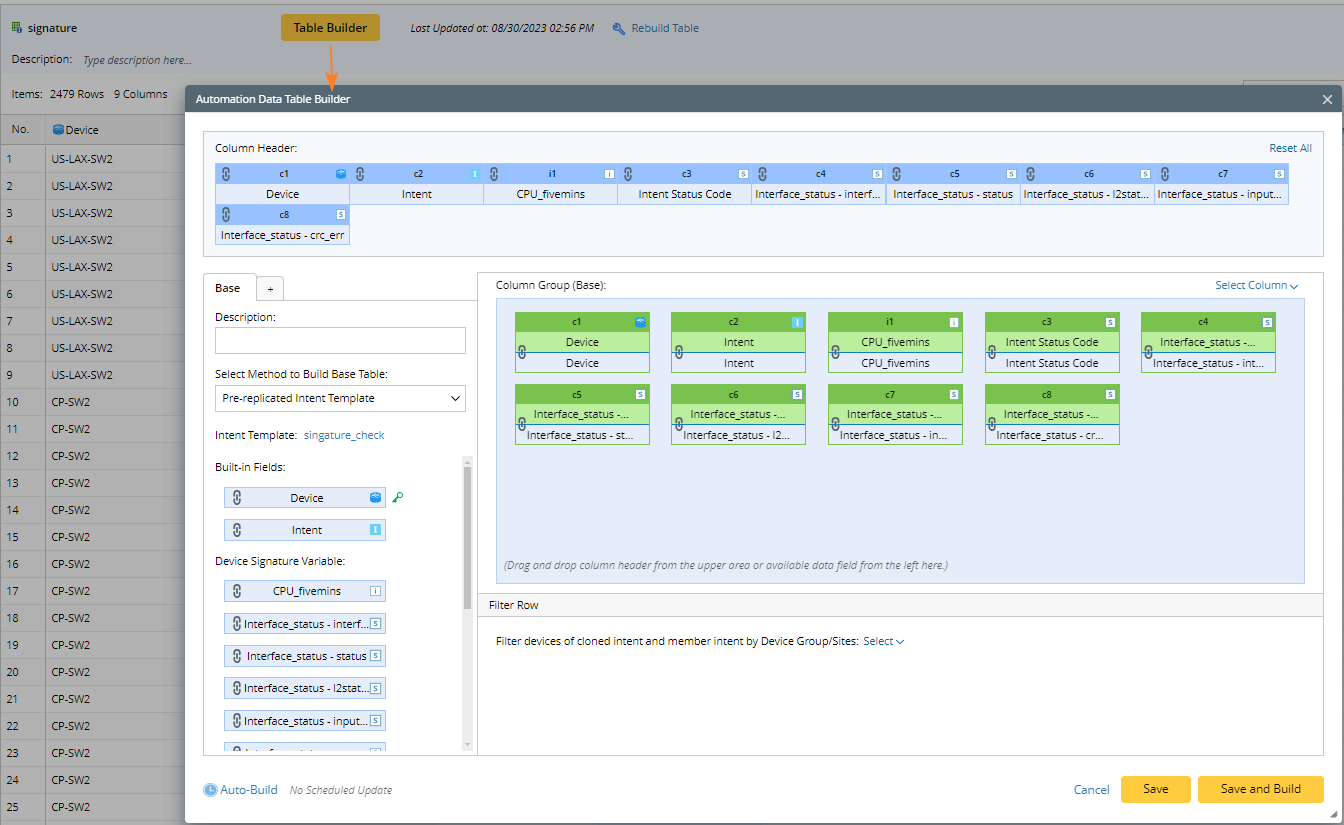1344x825 pixels.
Task: Click the Cancel link
Action: tap(1091, 789)
